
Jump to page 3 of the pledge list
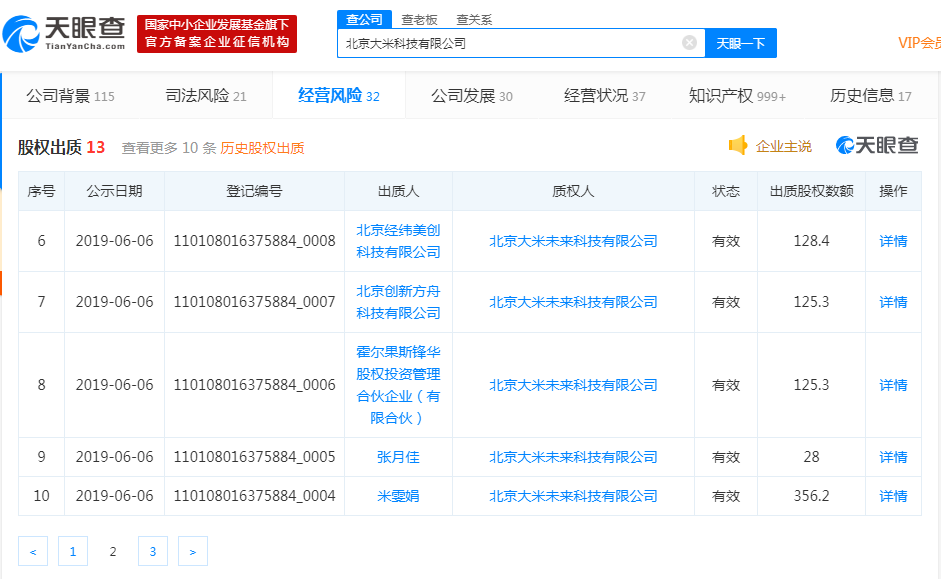click(152, 551)
